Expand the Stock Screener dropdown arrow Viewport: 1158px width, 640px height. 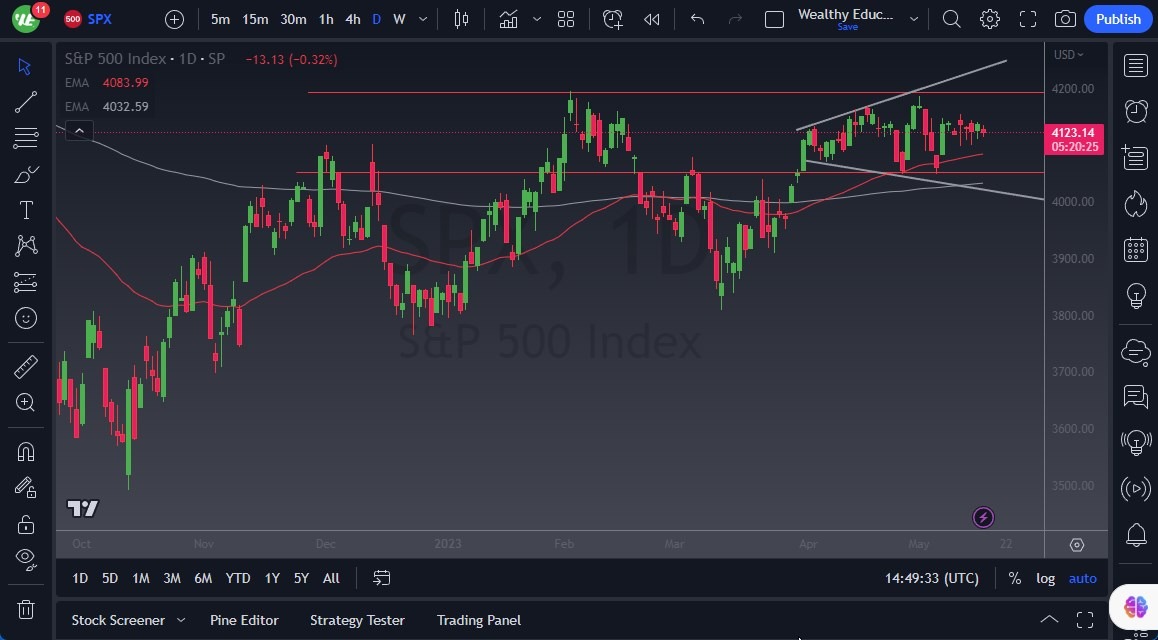pyautogui.click(x=181, y=621)
